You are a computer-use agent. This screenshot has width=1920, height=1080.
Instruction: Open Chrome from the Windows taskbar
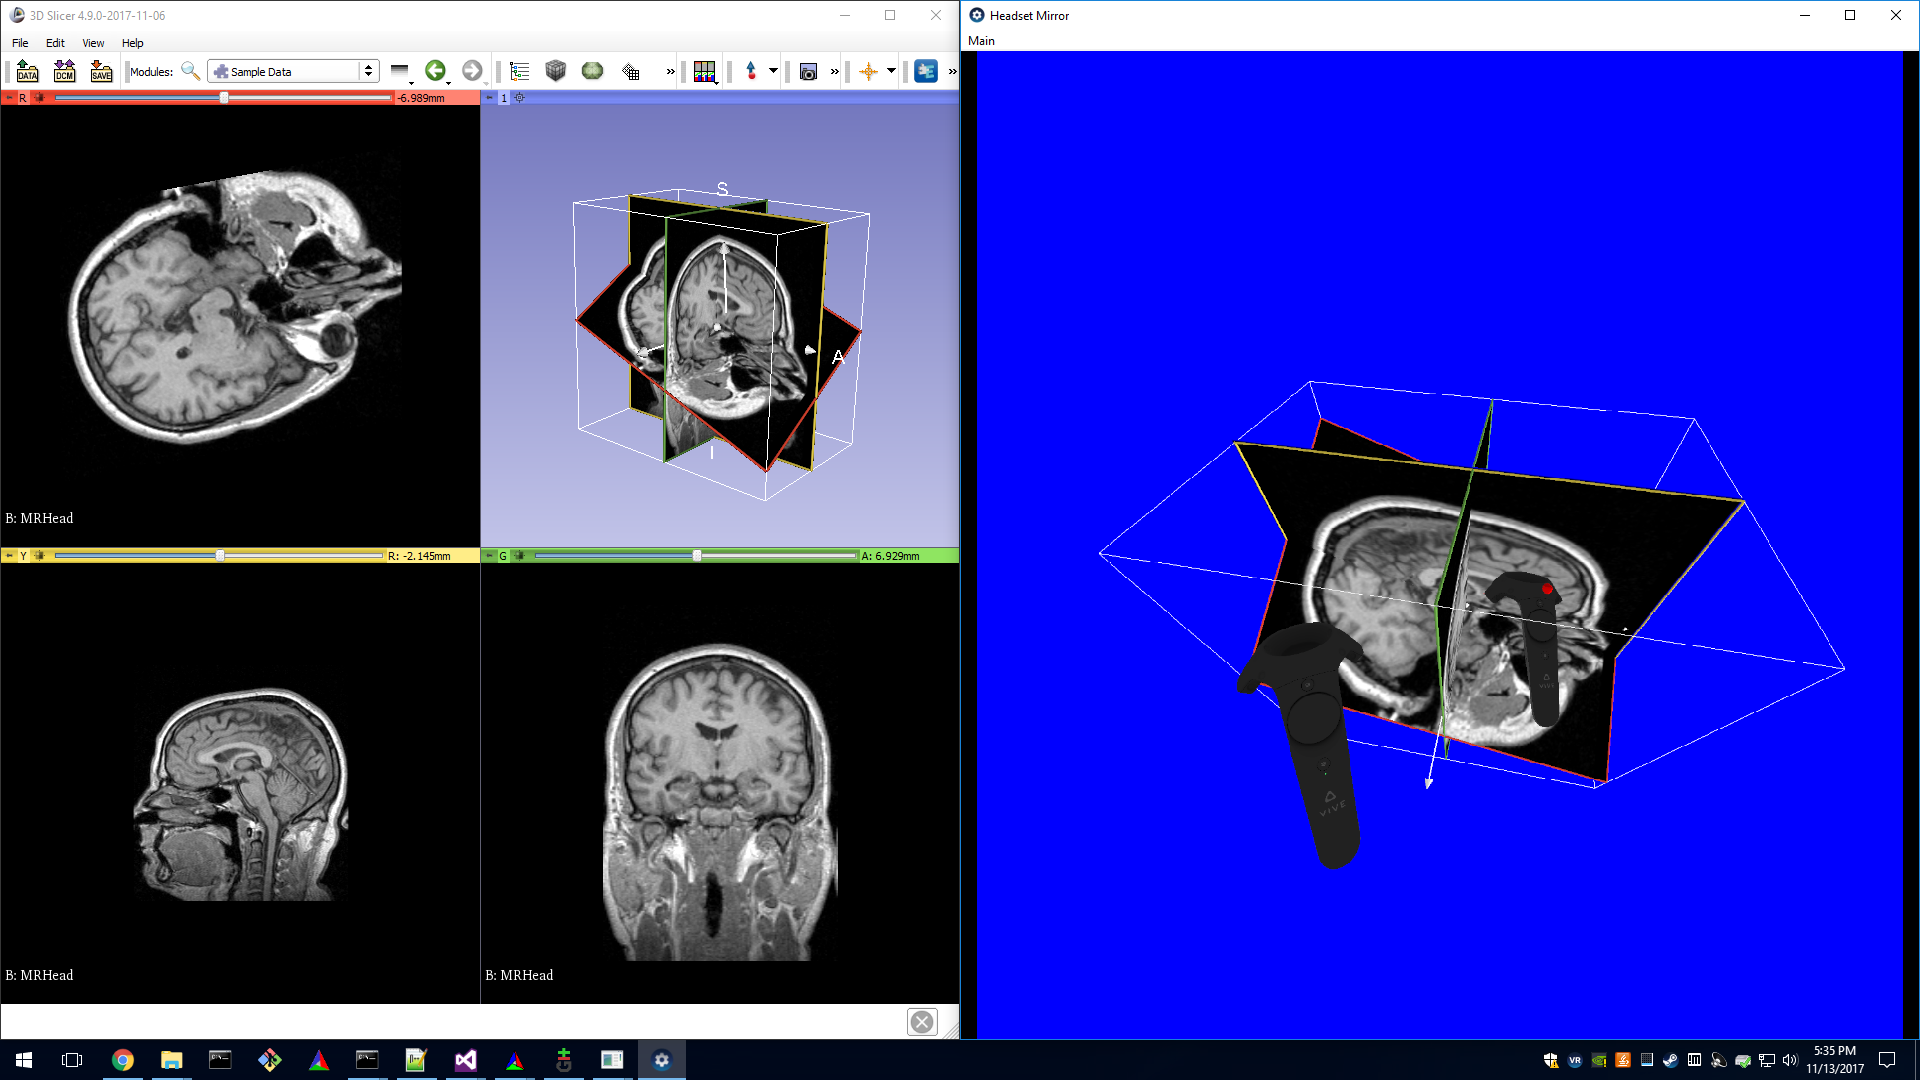(123, 1060)
